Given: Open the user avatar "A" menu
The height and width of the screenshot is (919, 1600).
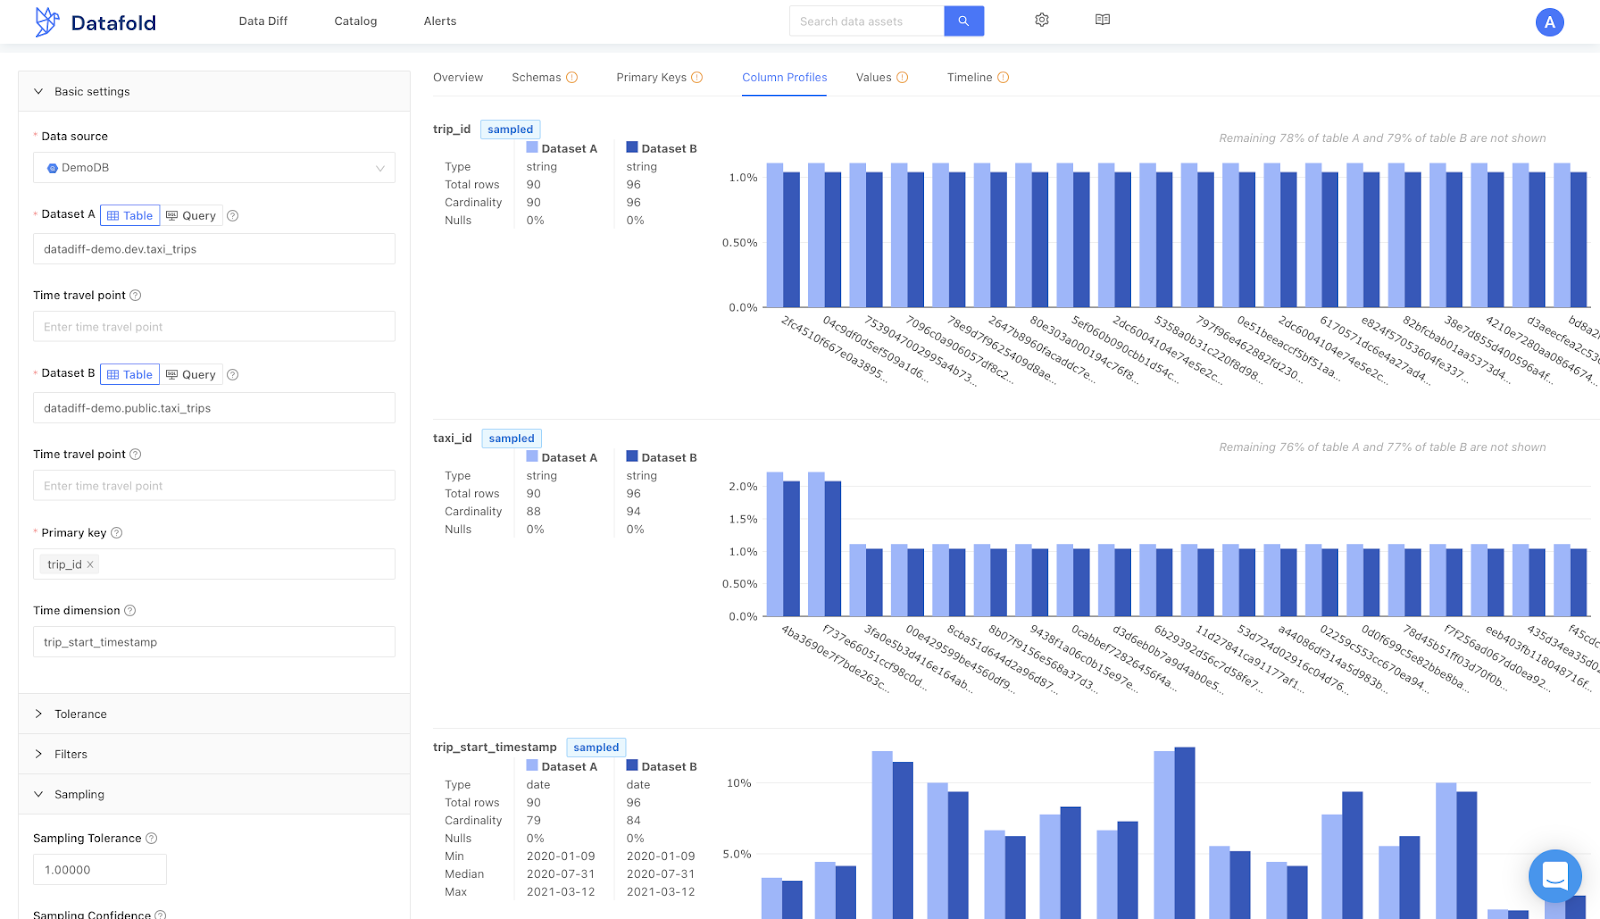Looking at the screenshot, I should tap(1549, 22).
